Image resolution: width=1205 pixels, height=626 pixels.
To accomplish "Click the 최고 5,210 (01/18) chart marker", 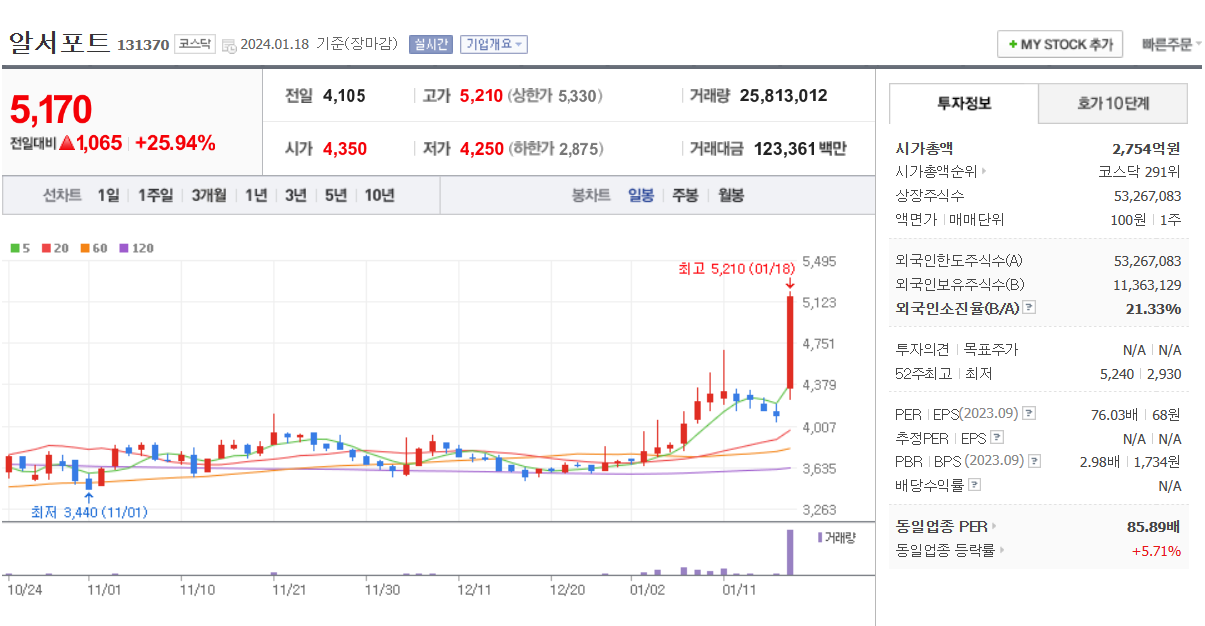I will point(736,268).
